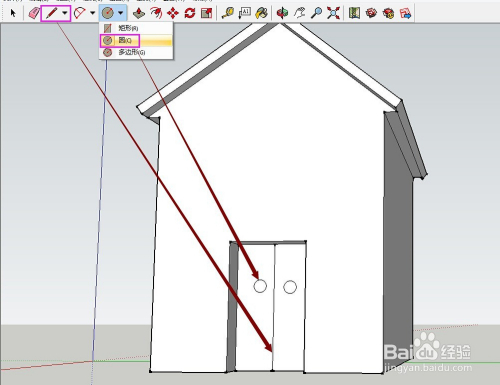Choose 圆(C) circle from the dropdown
Image resolution: width=500 pixels, height=385 pixels.
pyautogui.click(x=136, y=40)
